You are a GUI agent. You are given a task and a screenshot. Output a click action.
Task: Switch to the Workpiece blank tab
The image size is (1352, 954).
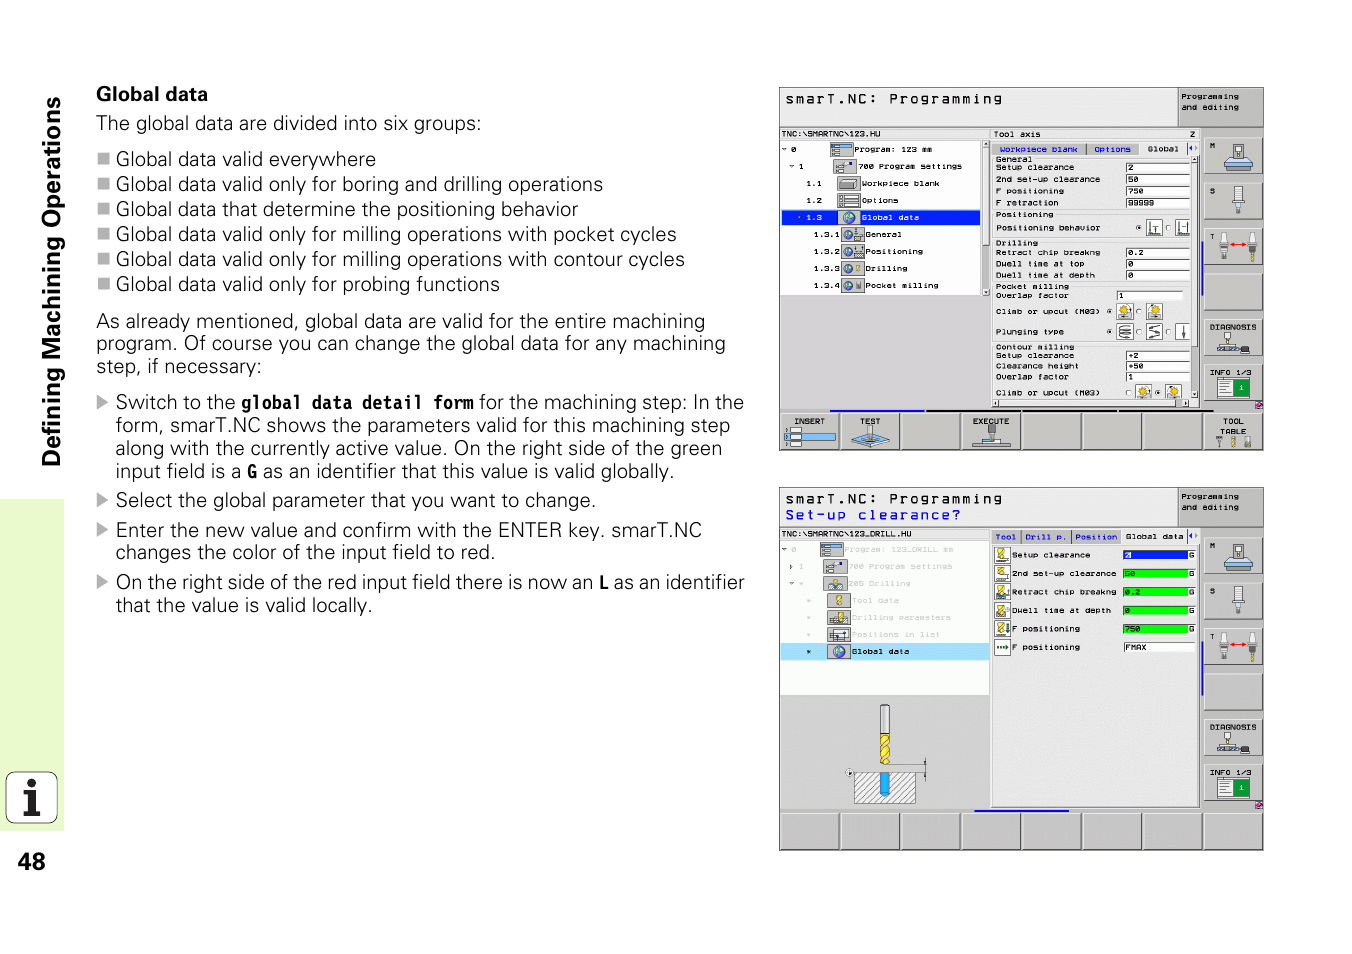coord(1038,149)
